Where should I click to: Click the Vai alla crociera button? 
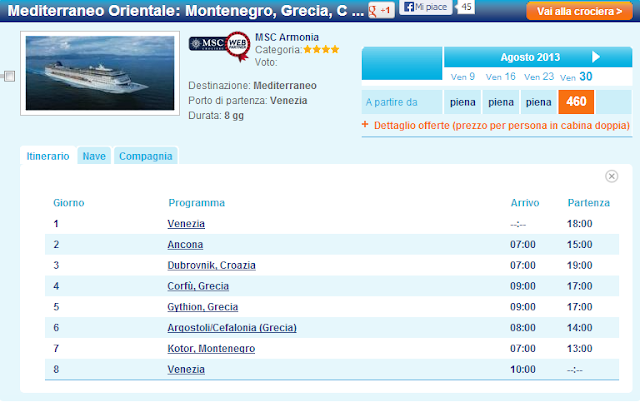pos(579,11)
